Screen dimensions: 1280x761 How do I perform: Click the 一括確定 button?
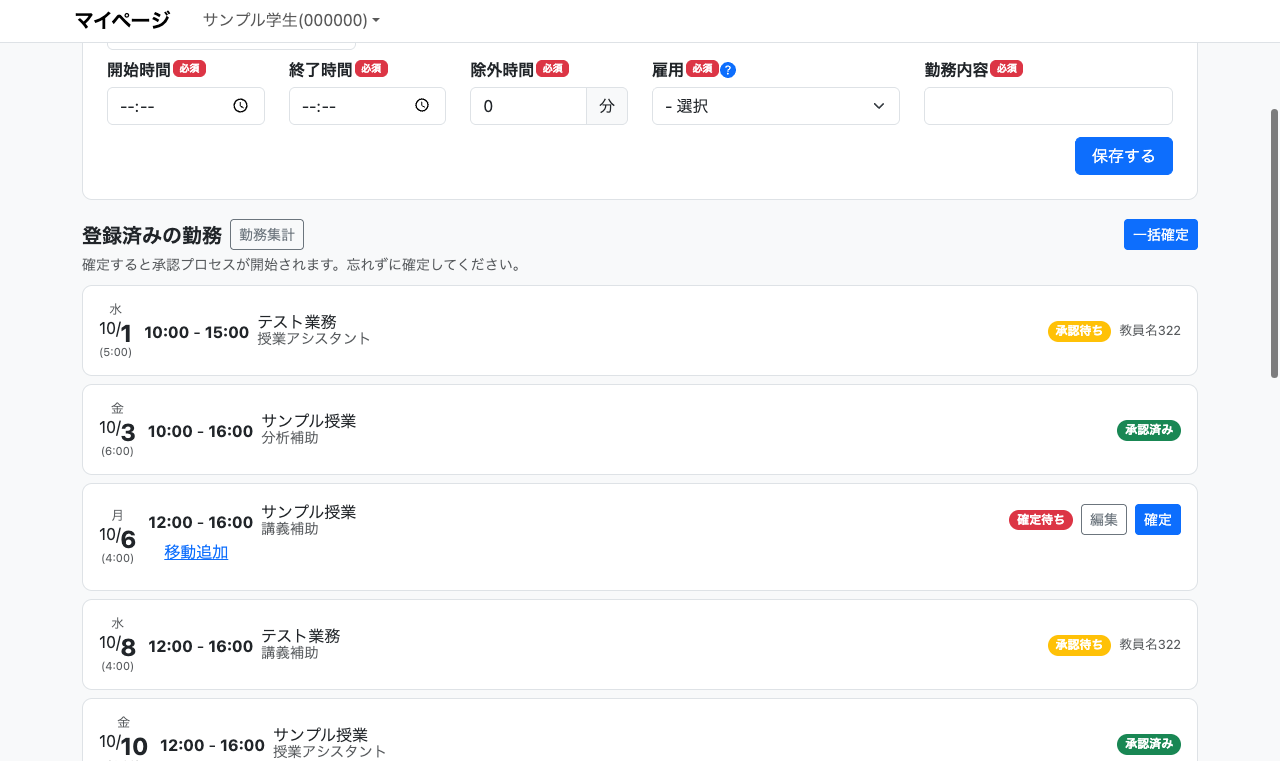(x=1160, y=235)
